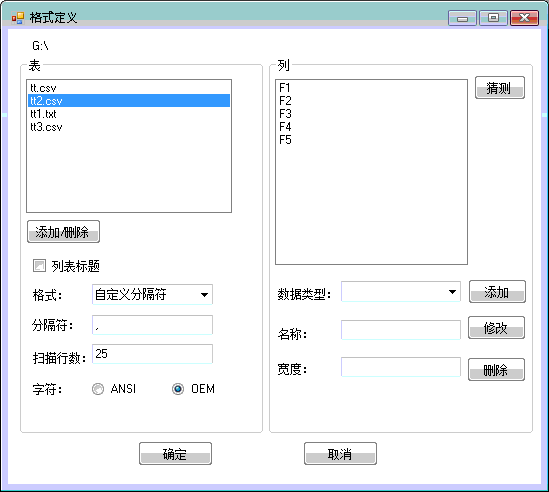The height and width of the screenshot is (492, 549).
Task: Close the 格式定义 window
Action: coord(524,18)
